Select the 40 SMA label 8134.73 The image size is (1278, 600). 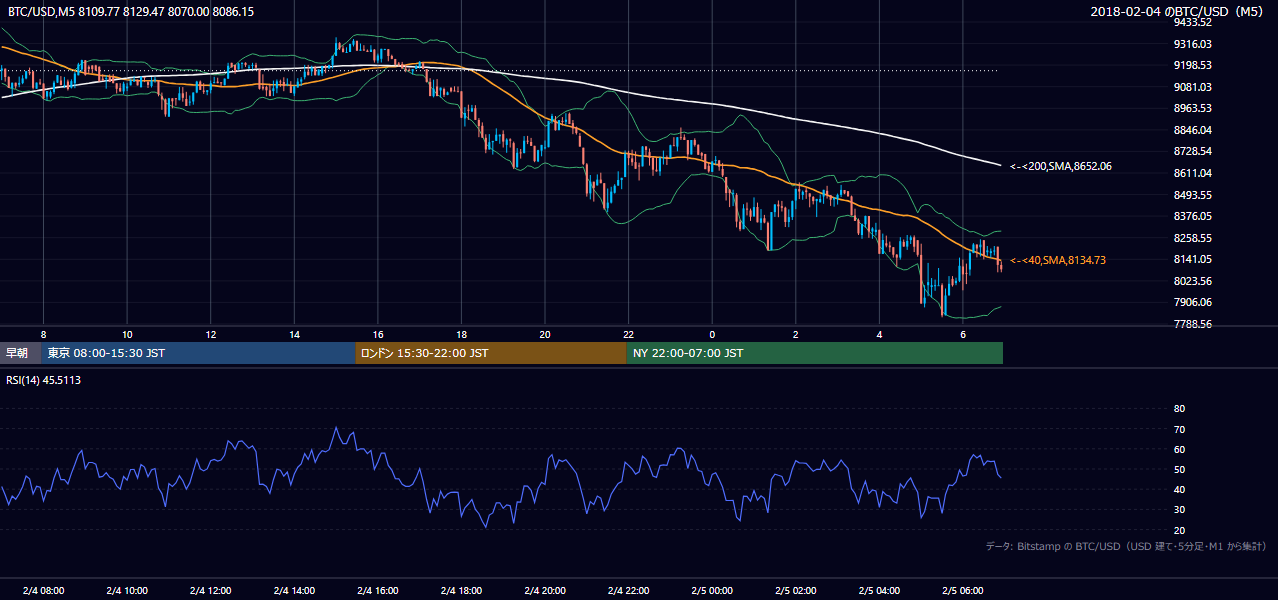[1058, 260]
